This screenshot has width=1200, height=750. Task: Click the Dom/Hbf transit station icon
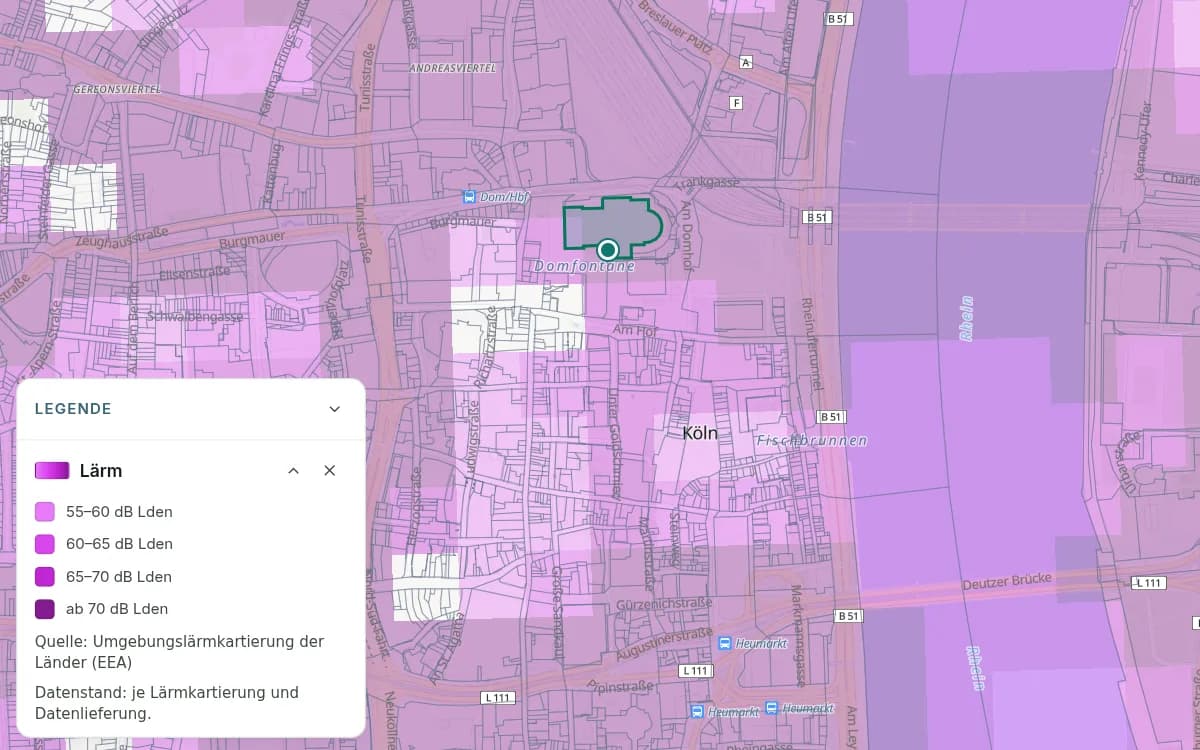(x=469, y=197)
